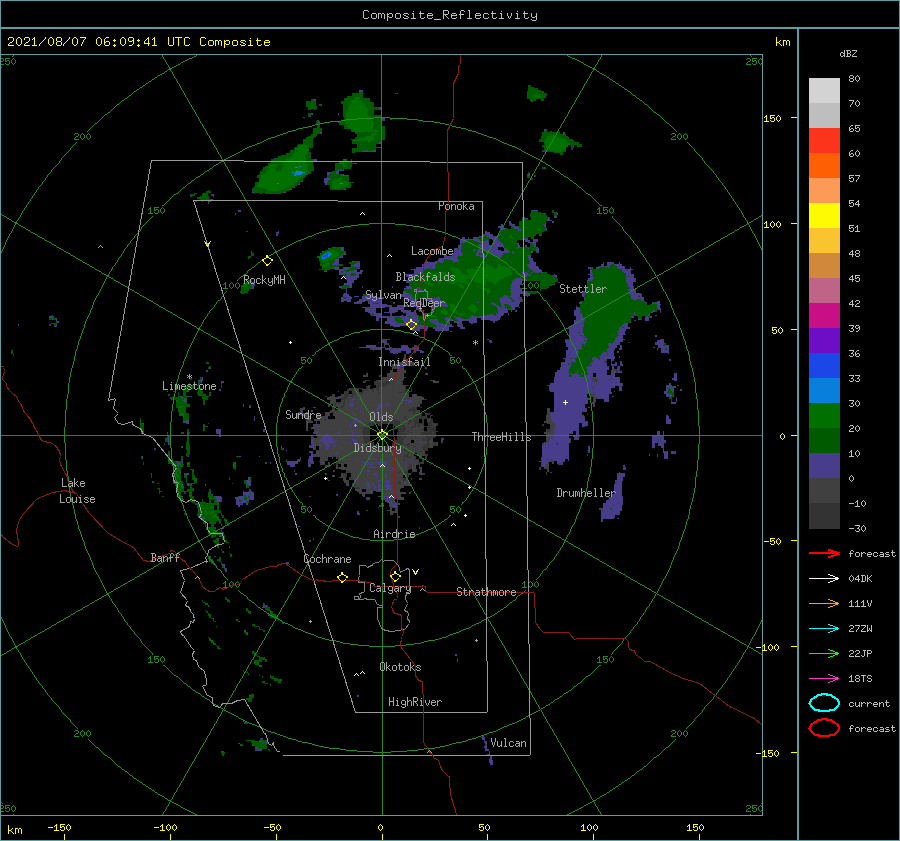
Task: Click the yellow diamond marker below Cochrane
Action: (342, 577)
